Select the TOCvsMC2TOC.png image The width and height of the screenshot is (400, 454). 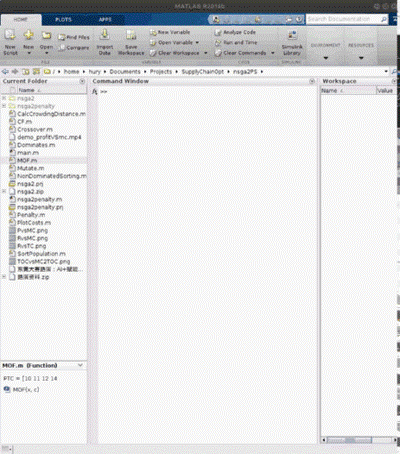(43, 261)
